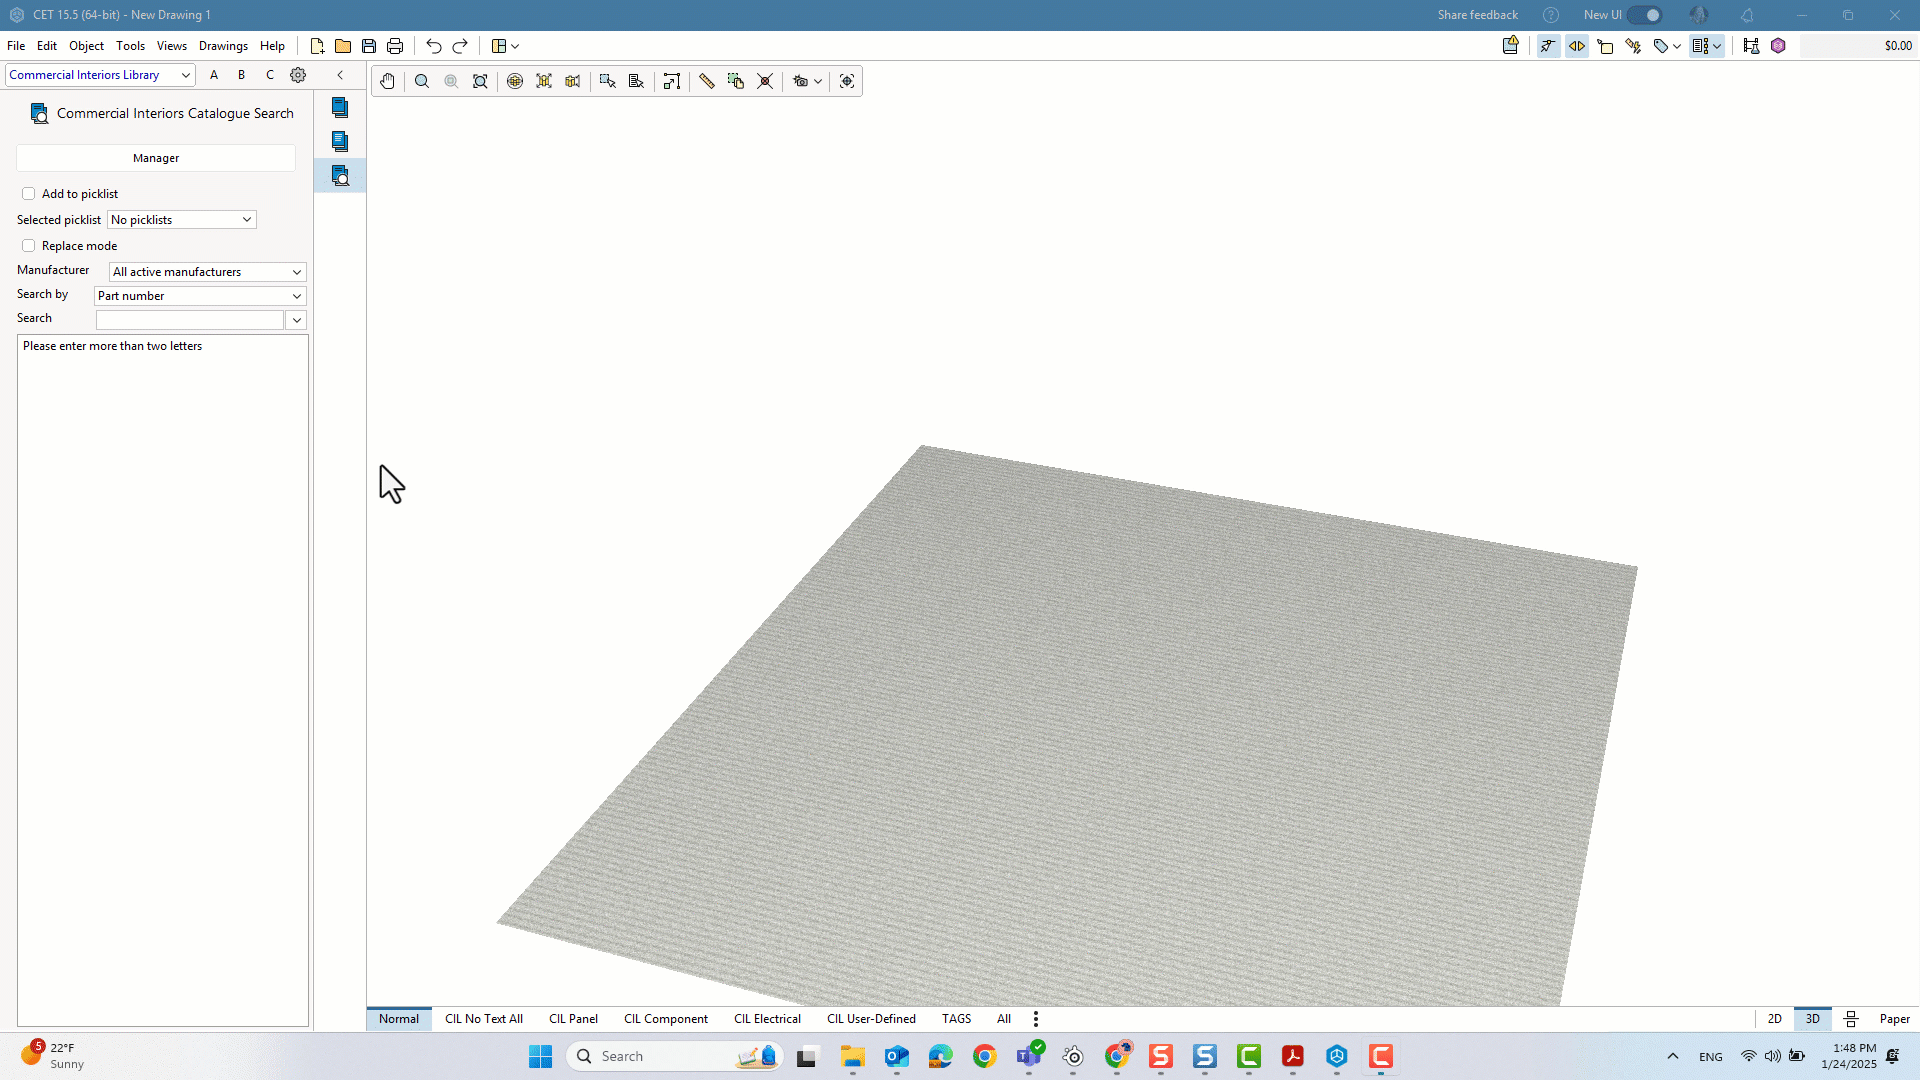The height and width of the screenshot is (1080, 1920).
Task: Expand the price tag dropdown arrow
Action: (1677, 46)
